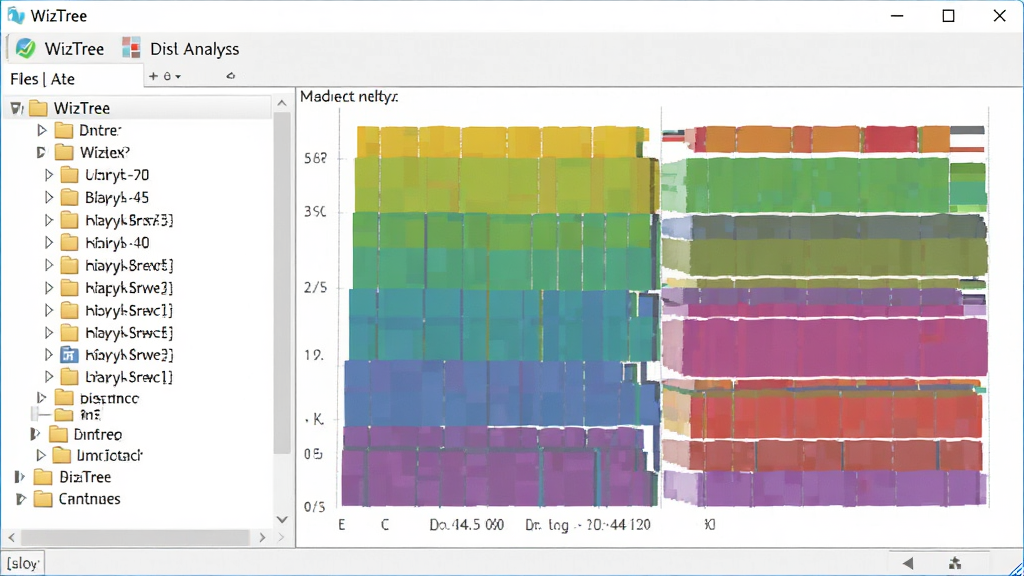
Task: Click the Do.44.5 090 axis label
Action: [x=466, y=524]
